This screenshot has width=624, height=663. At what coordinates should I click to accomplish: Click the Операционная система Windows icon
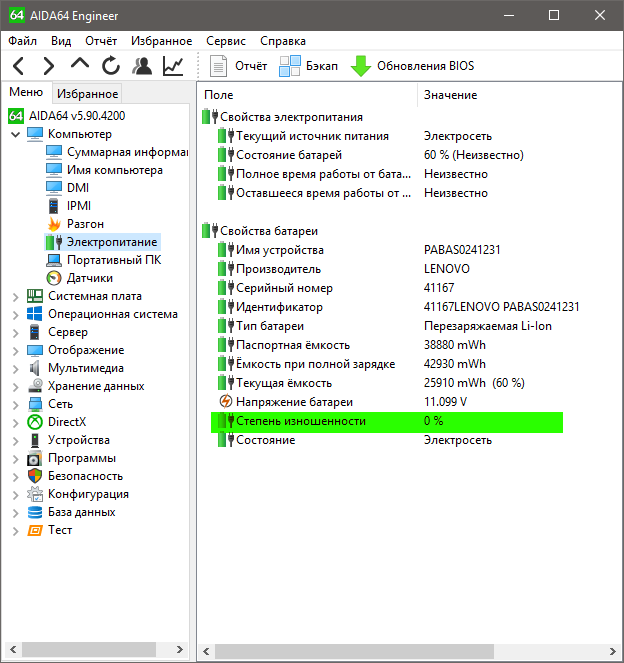coord(35,314)
